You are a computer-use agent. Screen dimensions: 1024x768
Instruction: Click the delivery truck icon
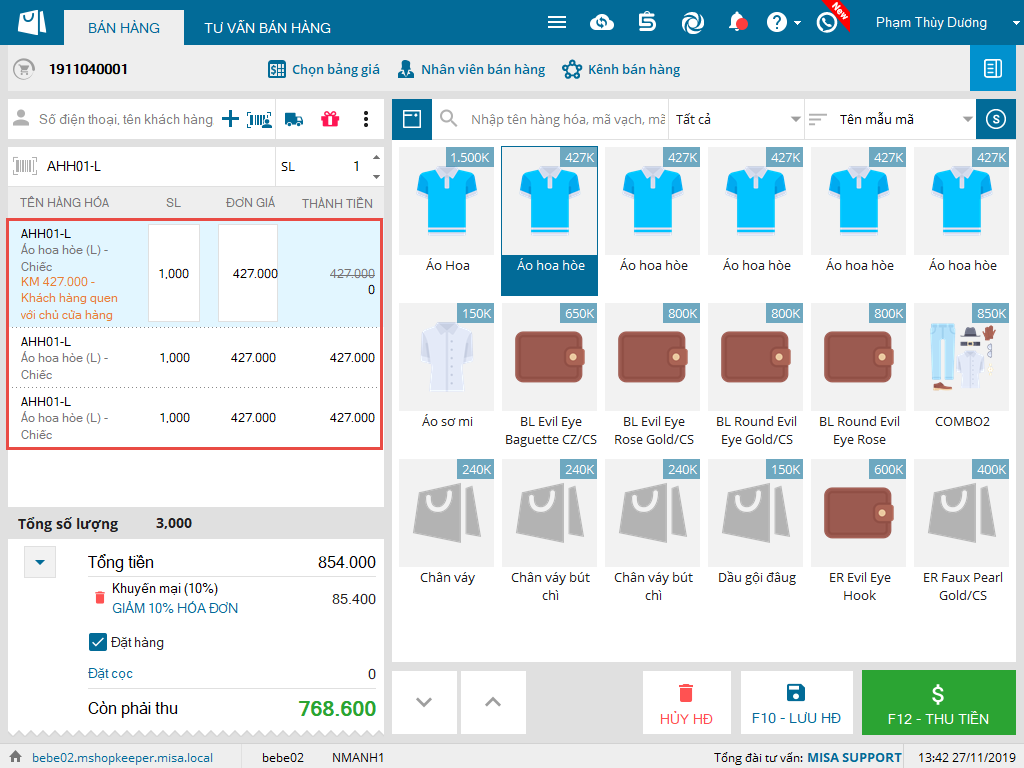coord(294,120)
